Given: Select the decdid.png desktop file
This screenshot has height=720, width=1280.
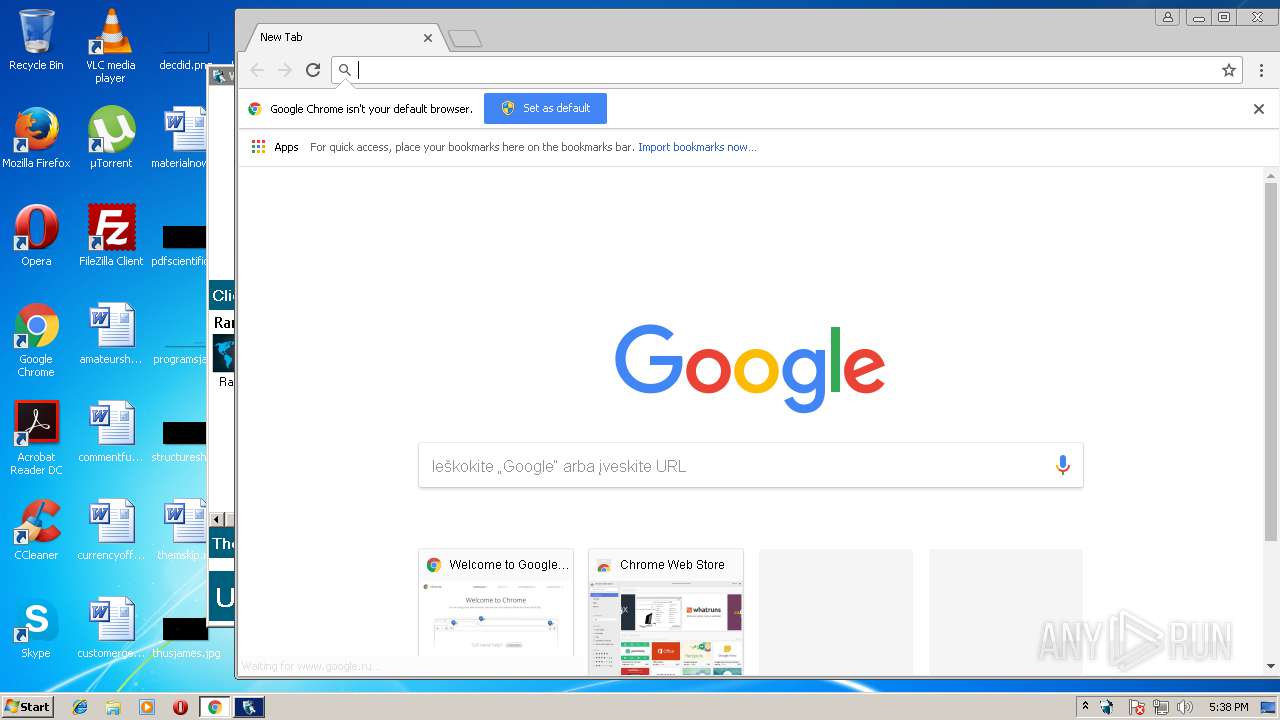Looking at the screenshot, I should coord(185,48).
